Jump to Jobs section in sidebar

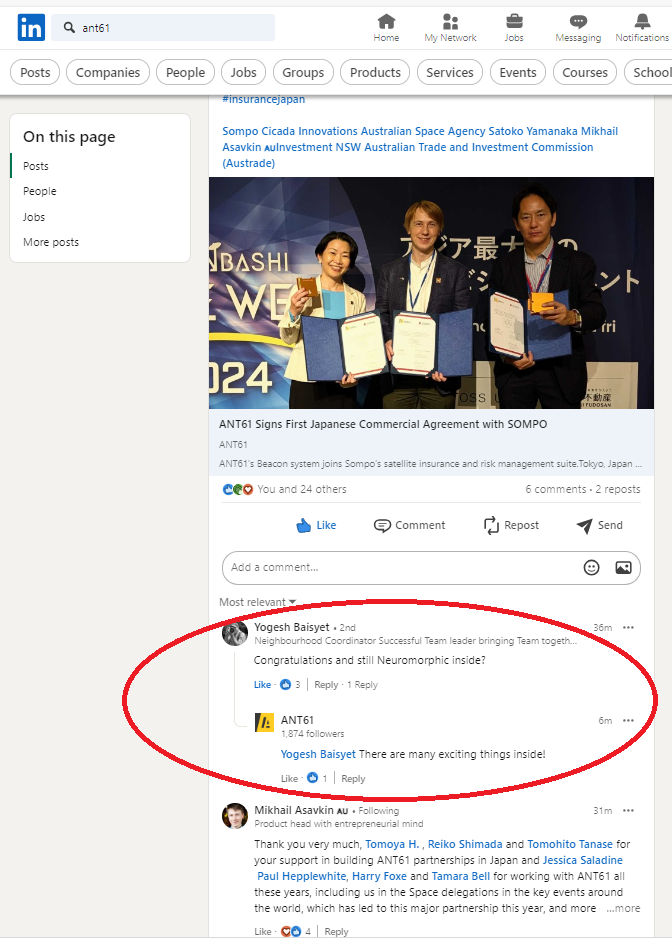pos(34,217)
